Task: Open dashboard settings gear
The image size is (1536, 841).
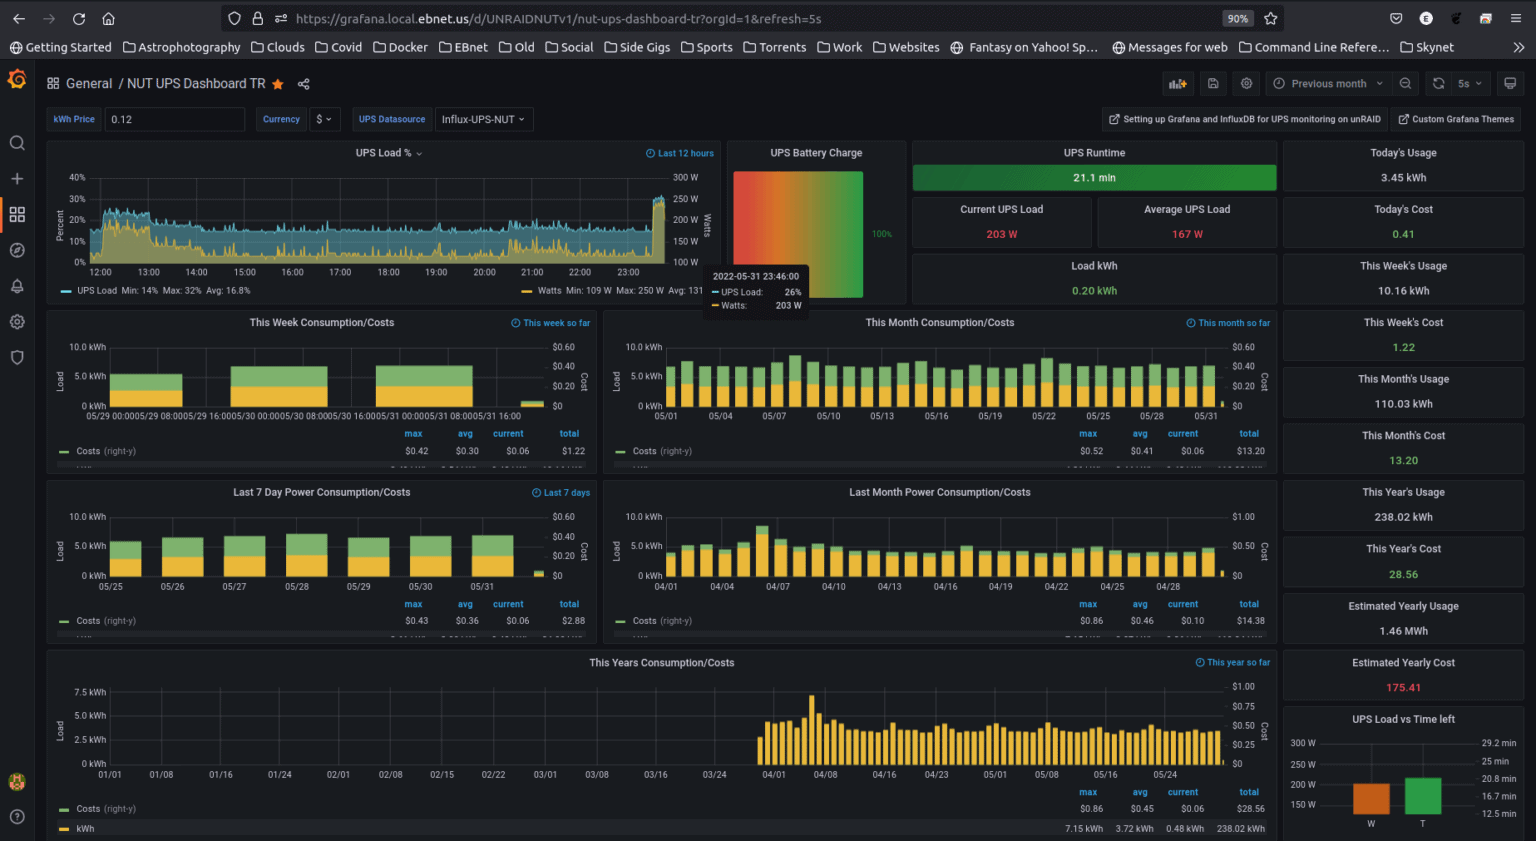Action: pyautogui.click(x=1245, y=83)
